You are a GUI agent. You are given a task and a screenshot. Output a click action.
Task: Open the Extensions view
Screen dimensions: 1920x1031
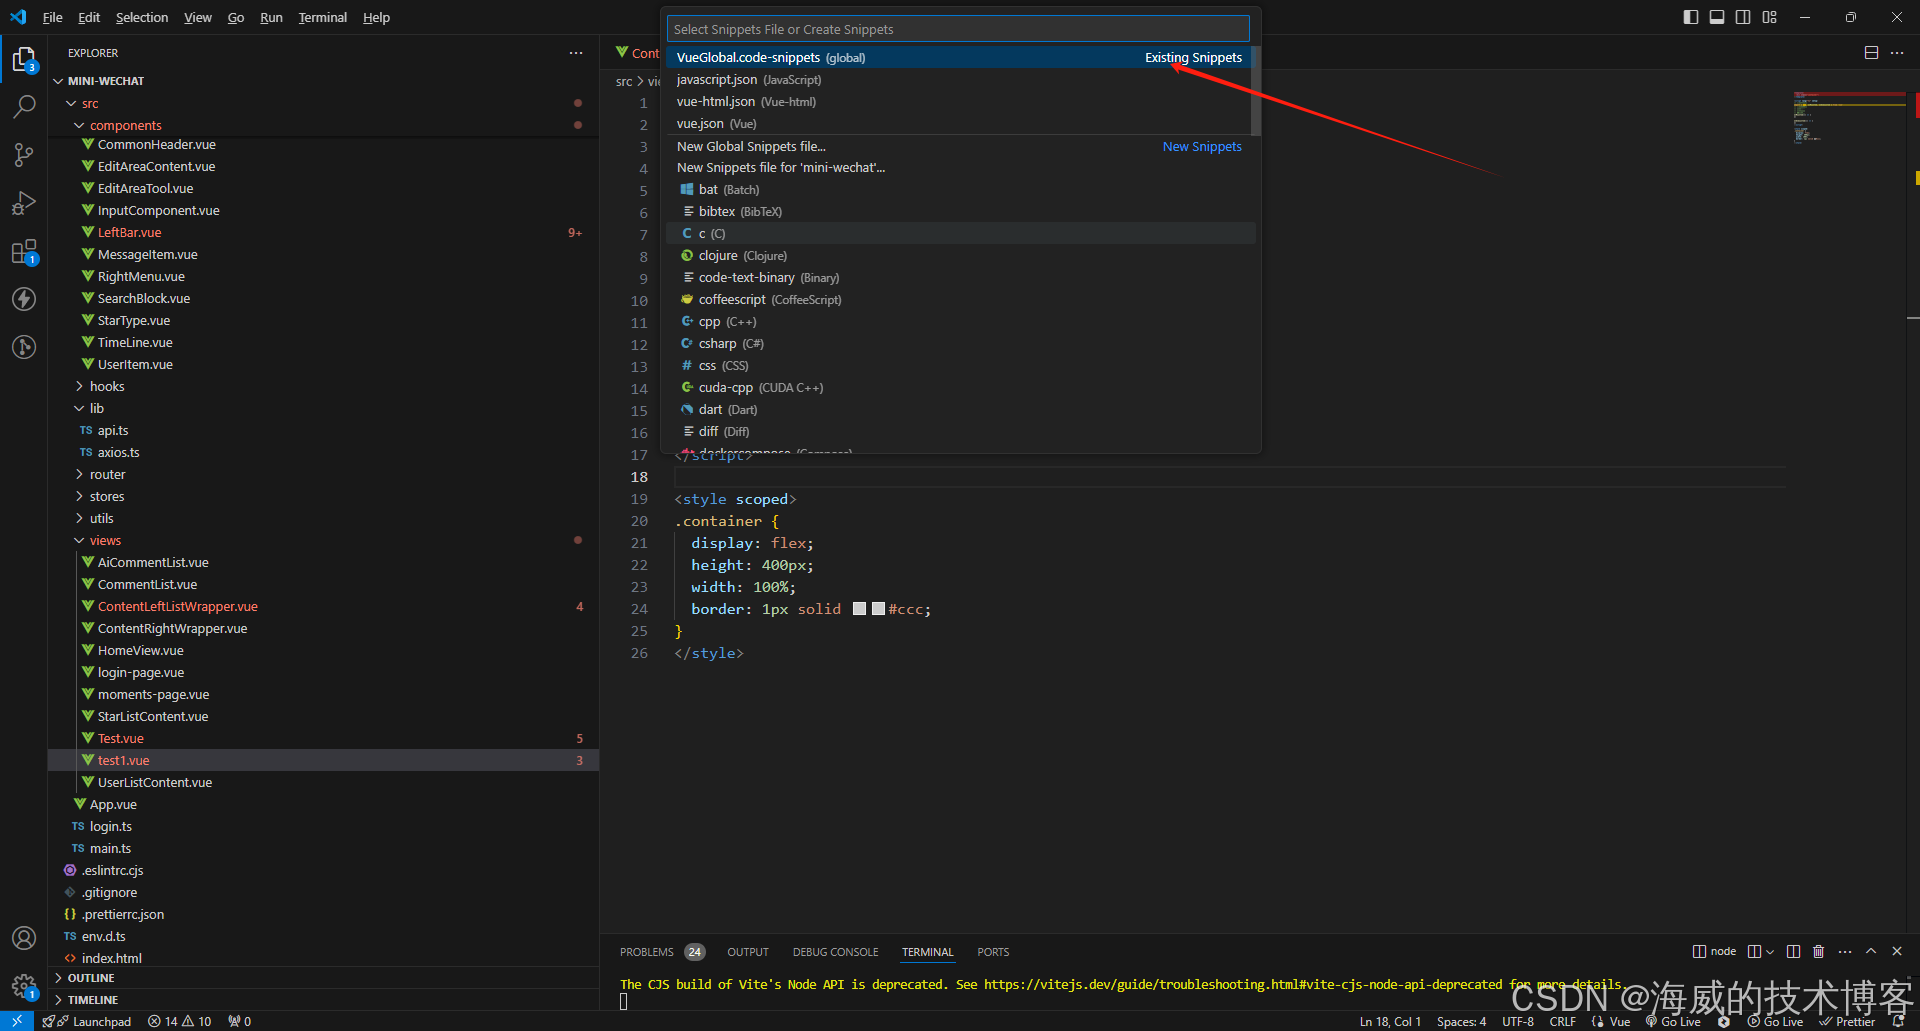click(24, 251)
